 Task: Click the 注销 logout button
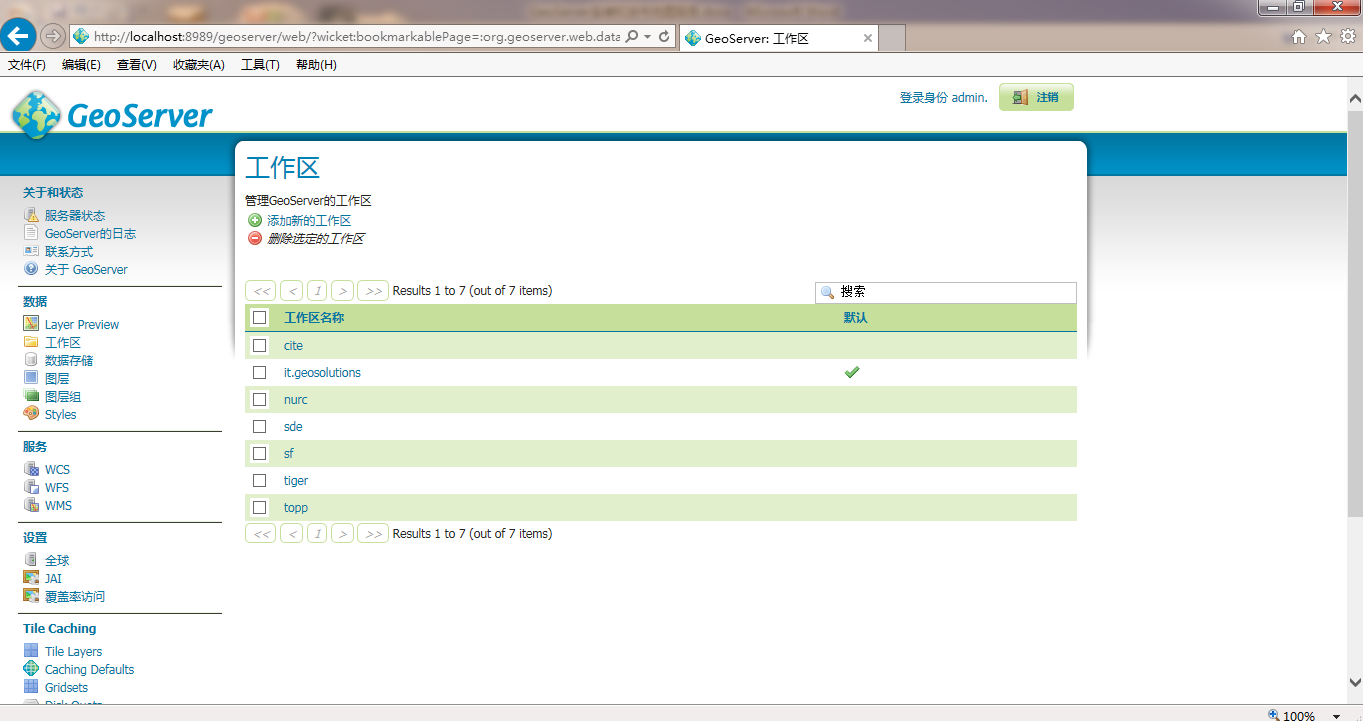click(1036, 97)
